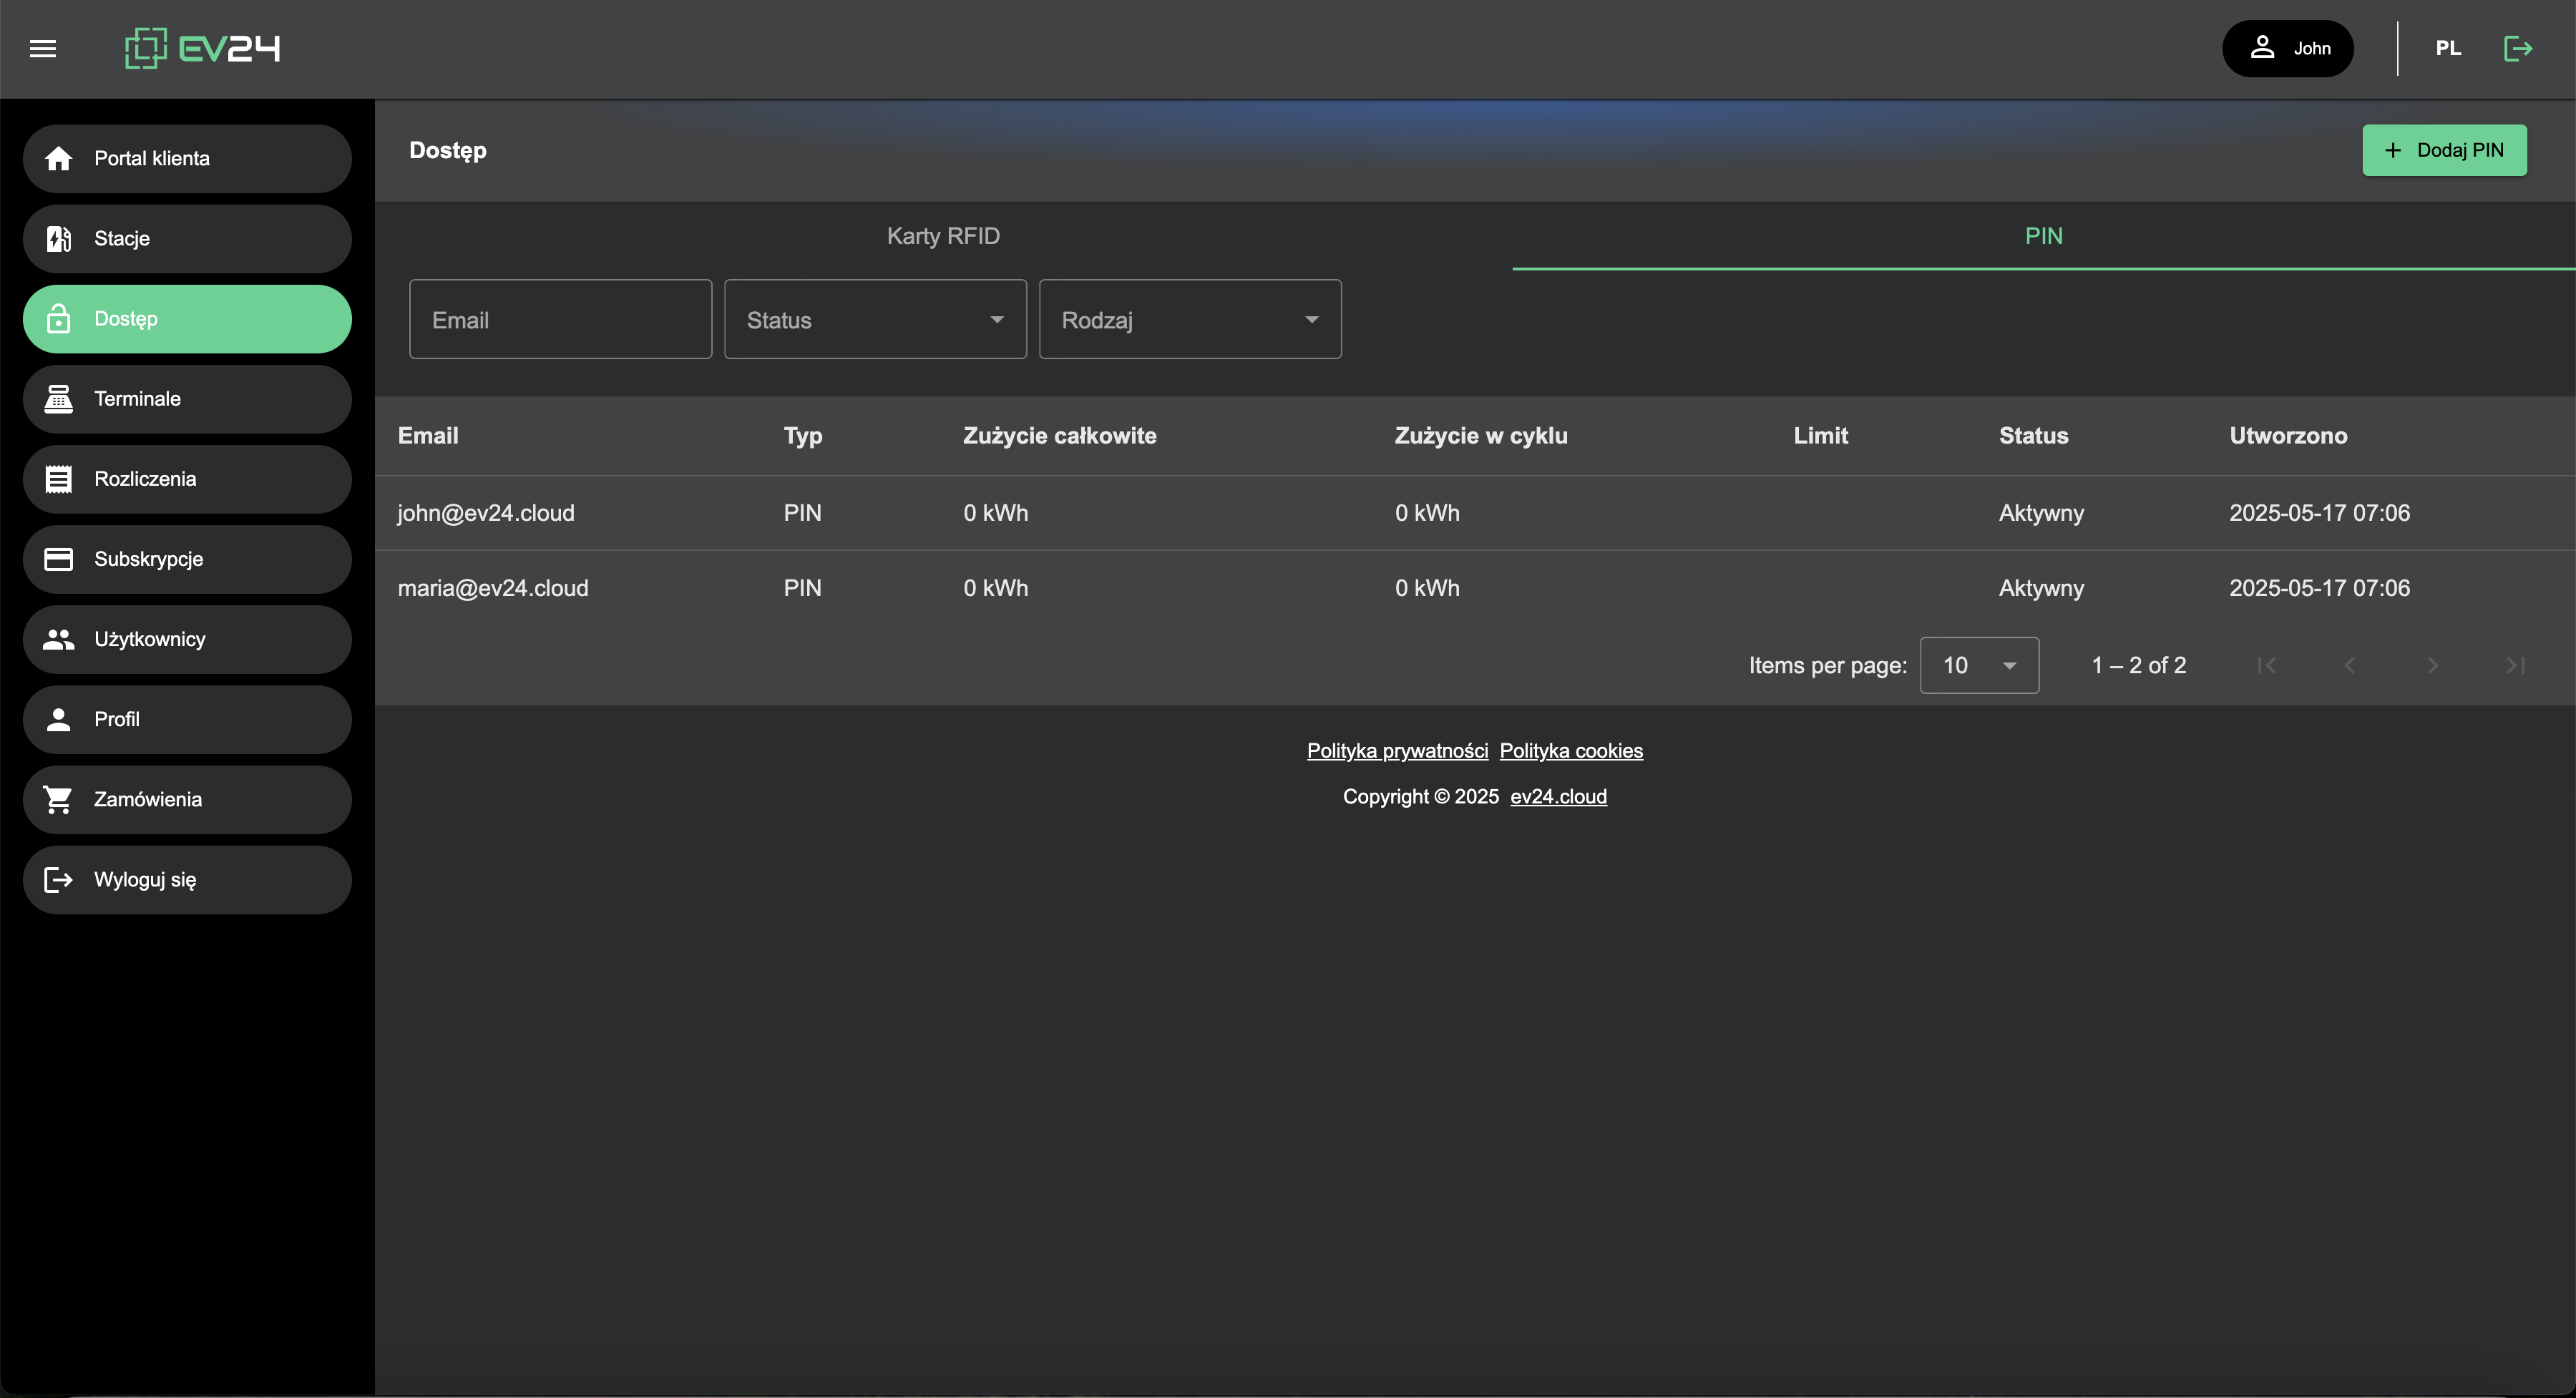
Task: Click the logout icon in top bar
Action: tap(2517, 48)
